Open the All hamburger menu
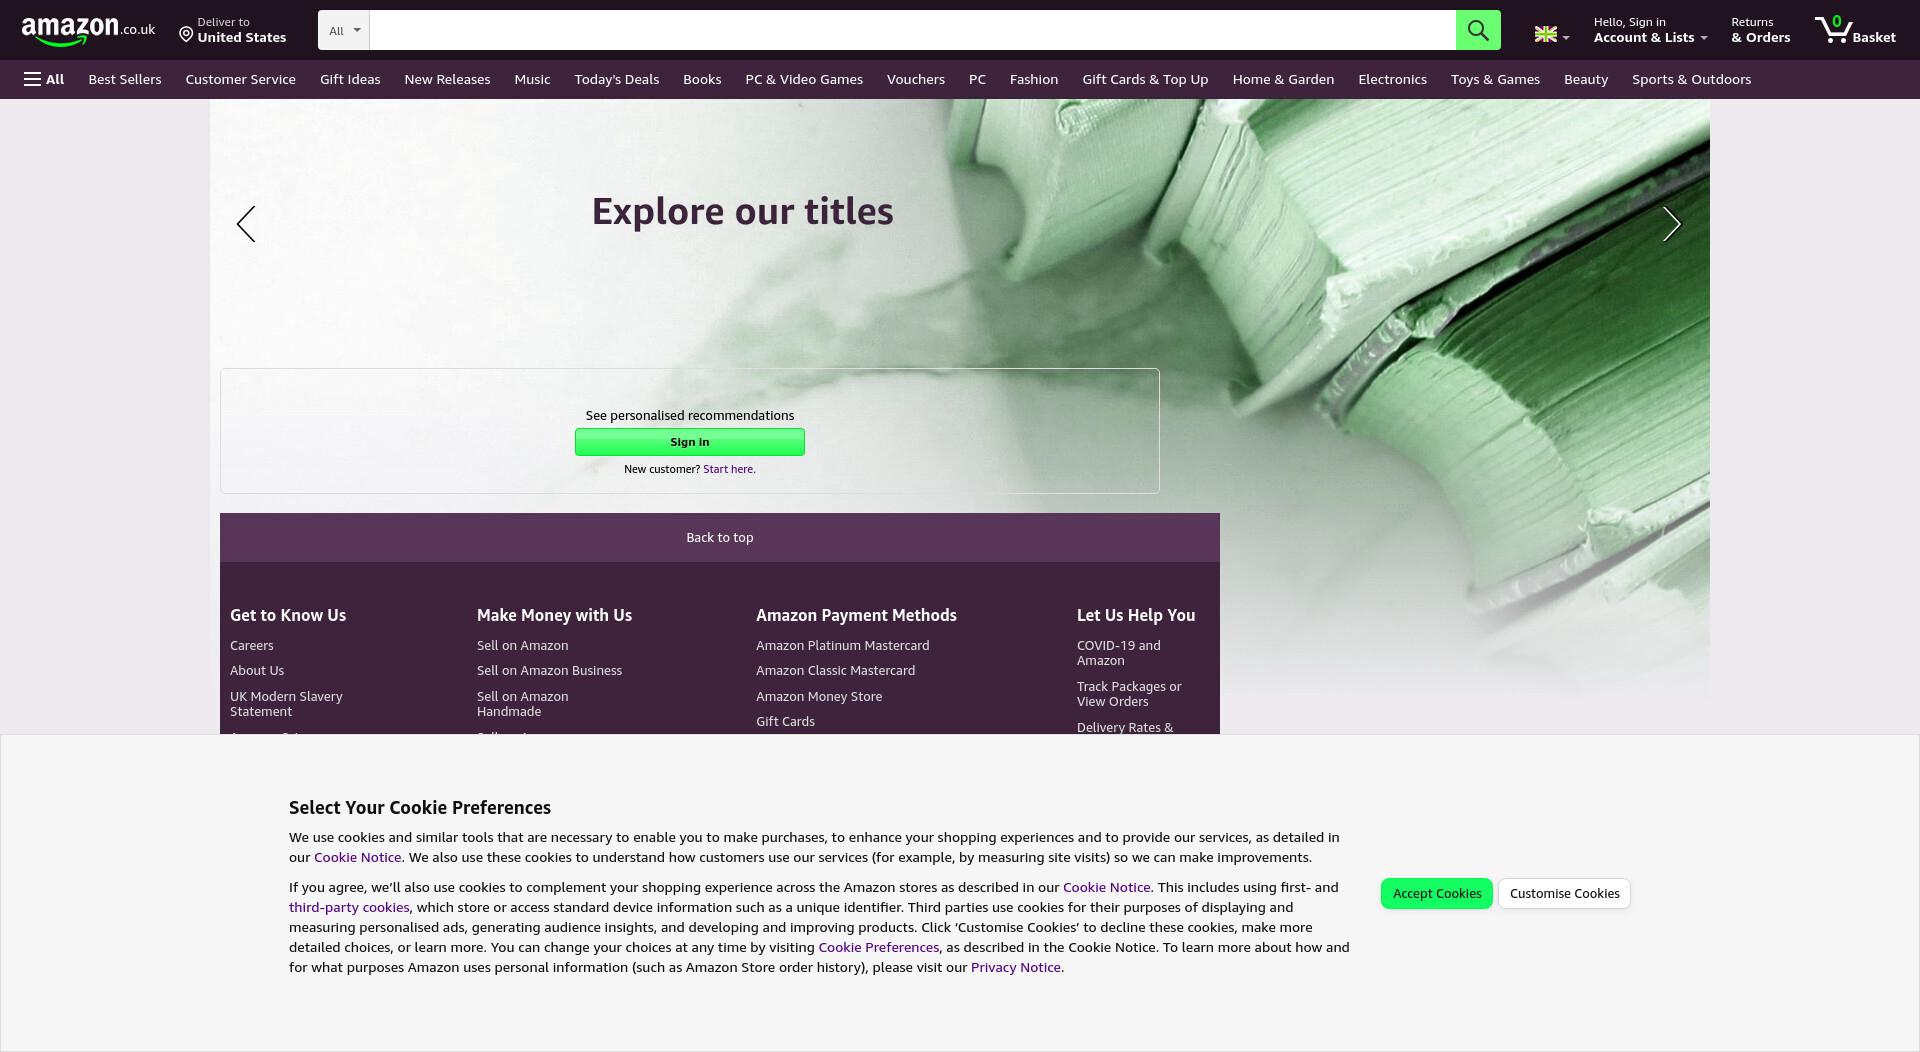Viewport: 1920px width, 1052px height. click(x=44, y=79)
